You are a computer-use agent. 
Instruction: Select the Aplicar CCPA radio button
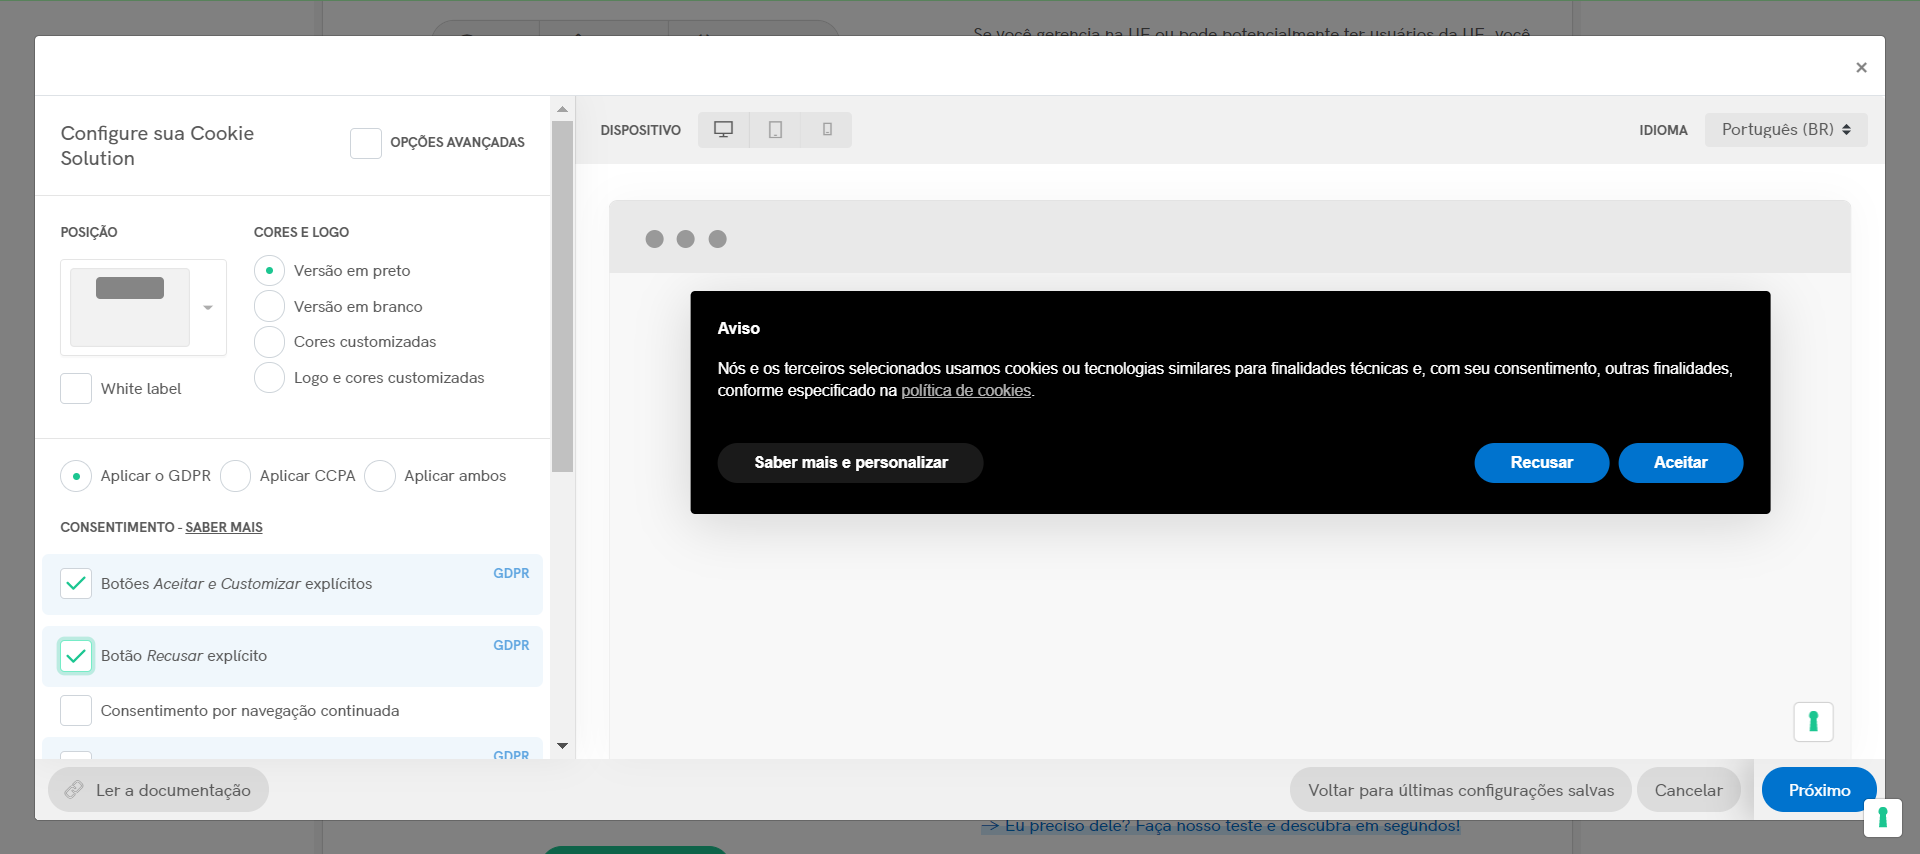(236, 476)
